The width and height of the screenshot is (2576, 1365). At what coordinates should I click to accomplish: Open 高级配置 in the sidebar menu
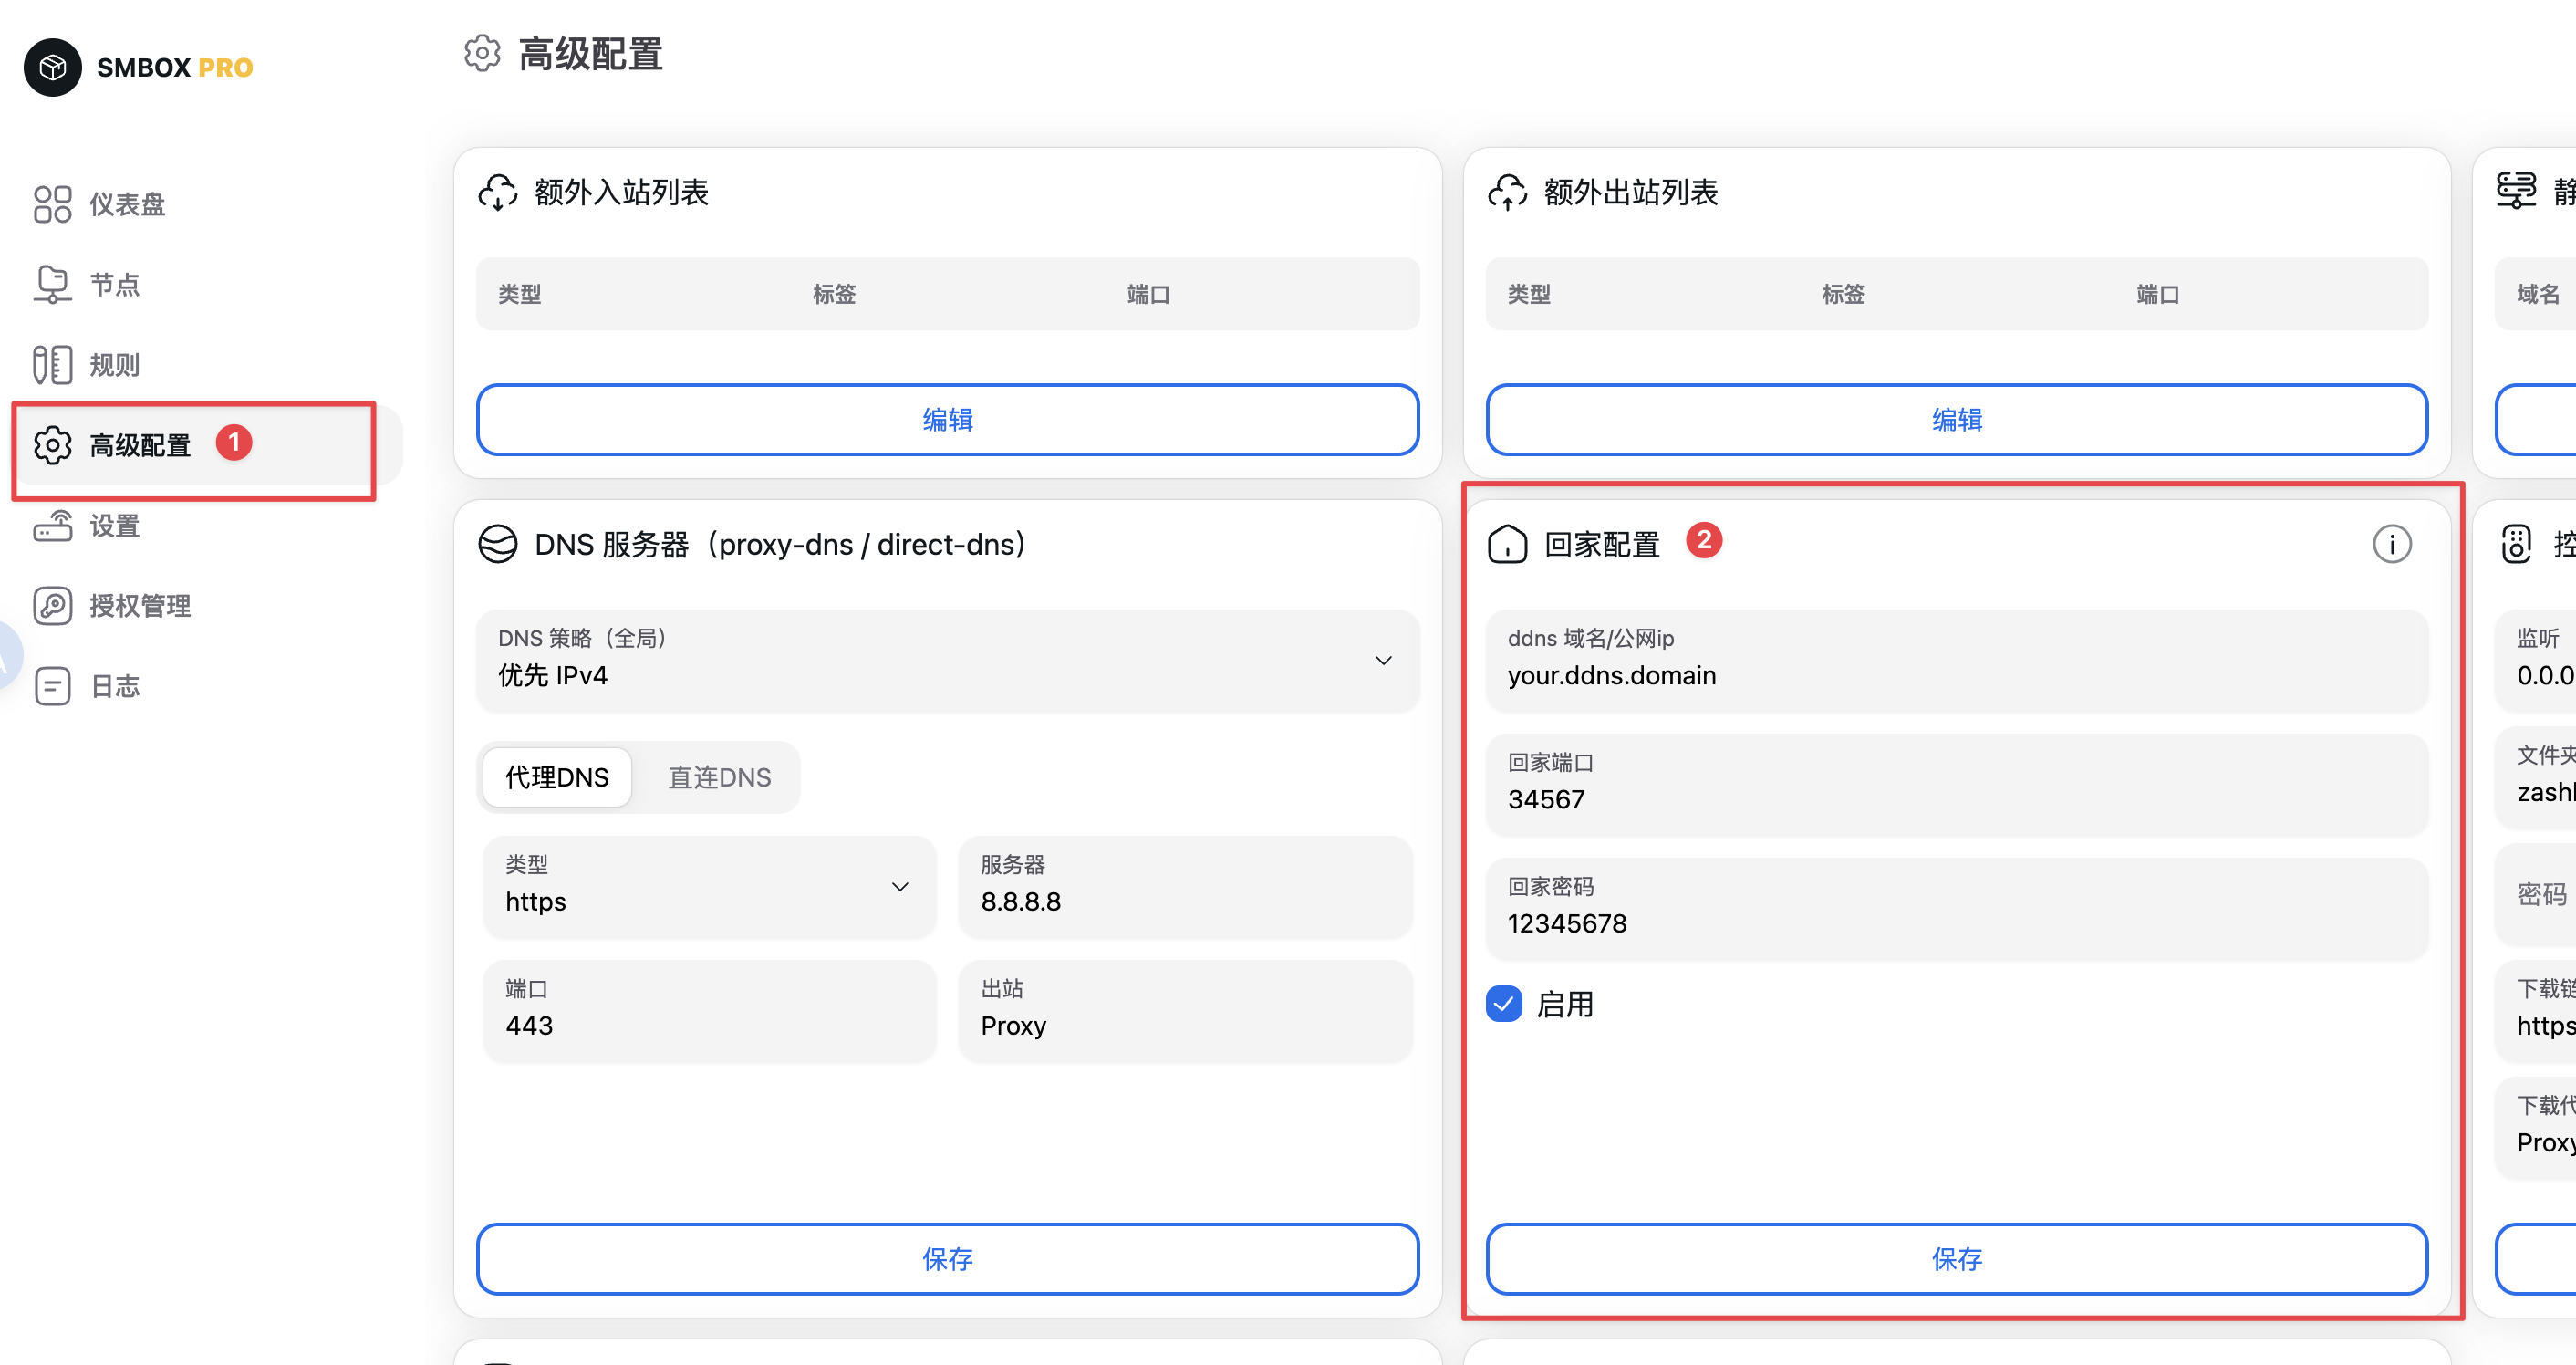140,445
